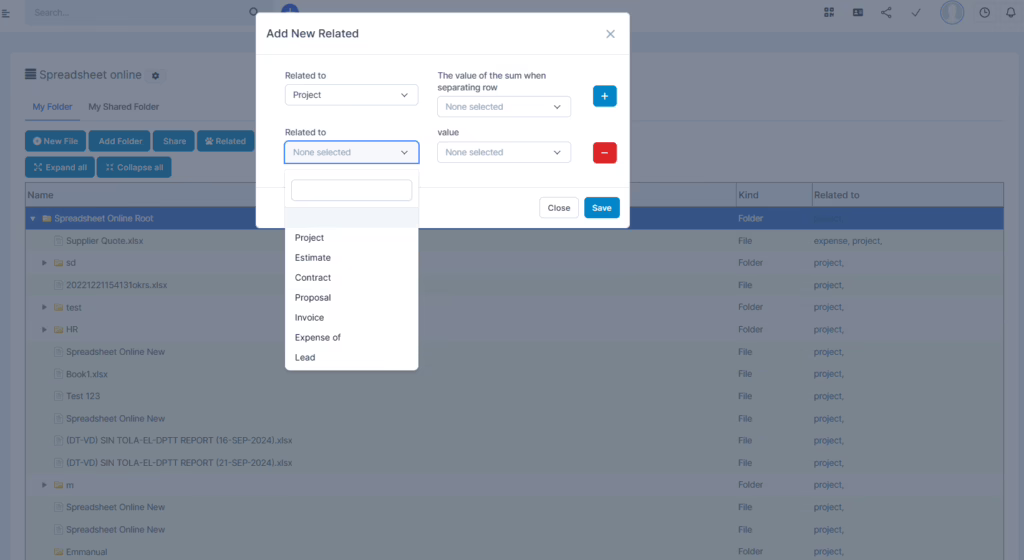Image resolution: width=1024 pixels, height=560 pixels.
Task: Click the share icon in top bar
Action: click(886, 12)
